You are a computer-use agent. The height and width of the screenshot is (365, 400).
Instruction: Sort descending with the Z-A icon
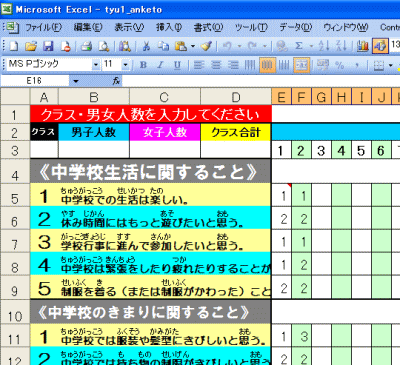[x=341, y=46]
